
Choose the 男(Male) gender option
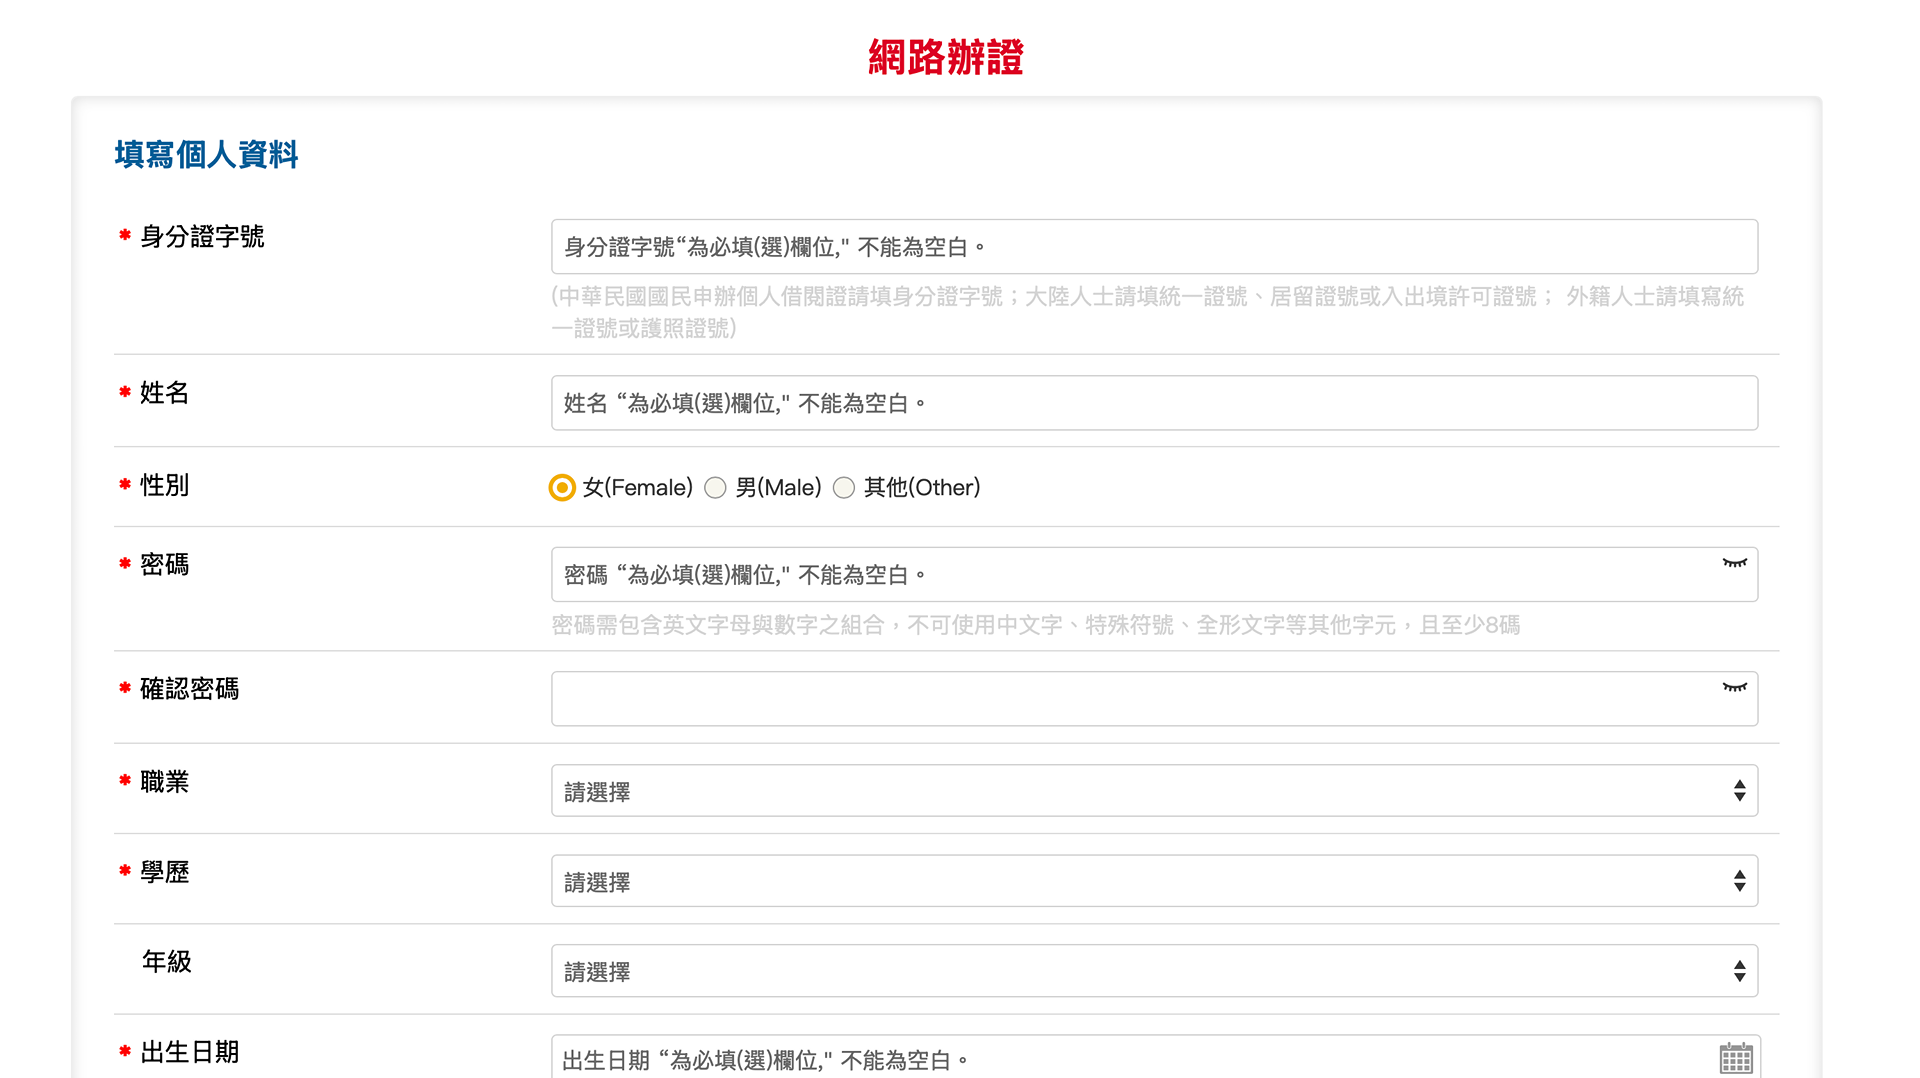715,488
